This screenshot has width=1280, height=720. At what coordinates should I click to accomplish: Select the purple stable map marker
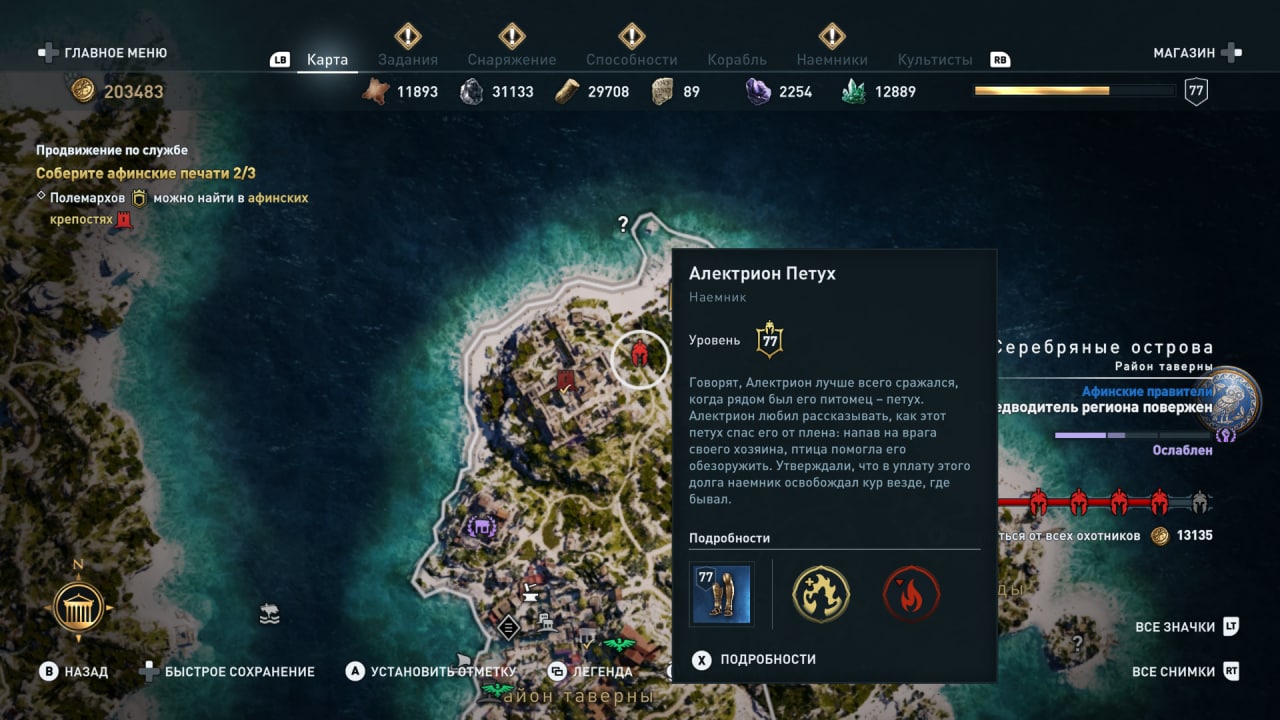point(482,526)
